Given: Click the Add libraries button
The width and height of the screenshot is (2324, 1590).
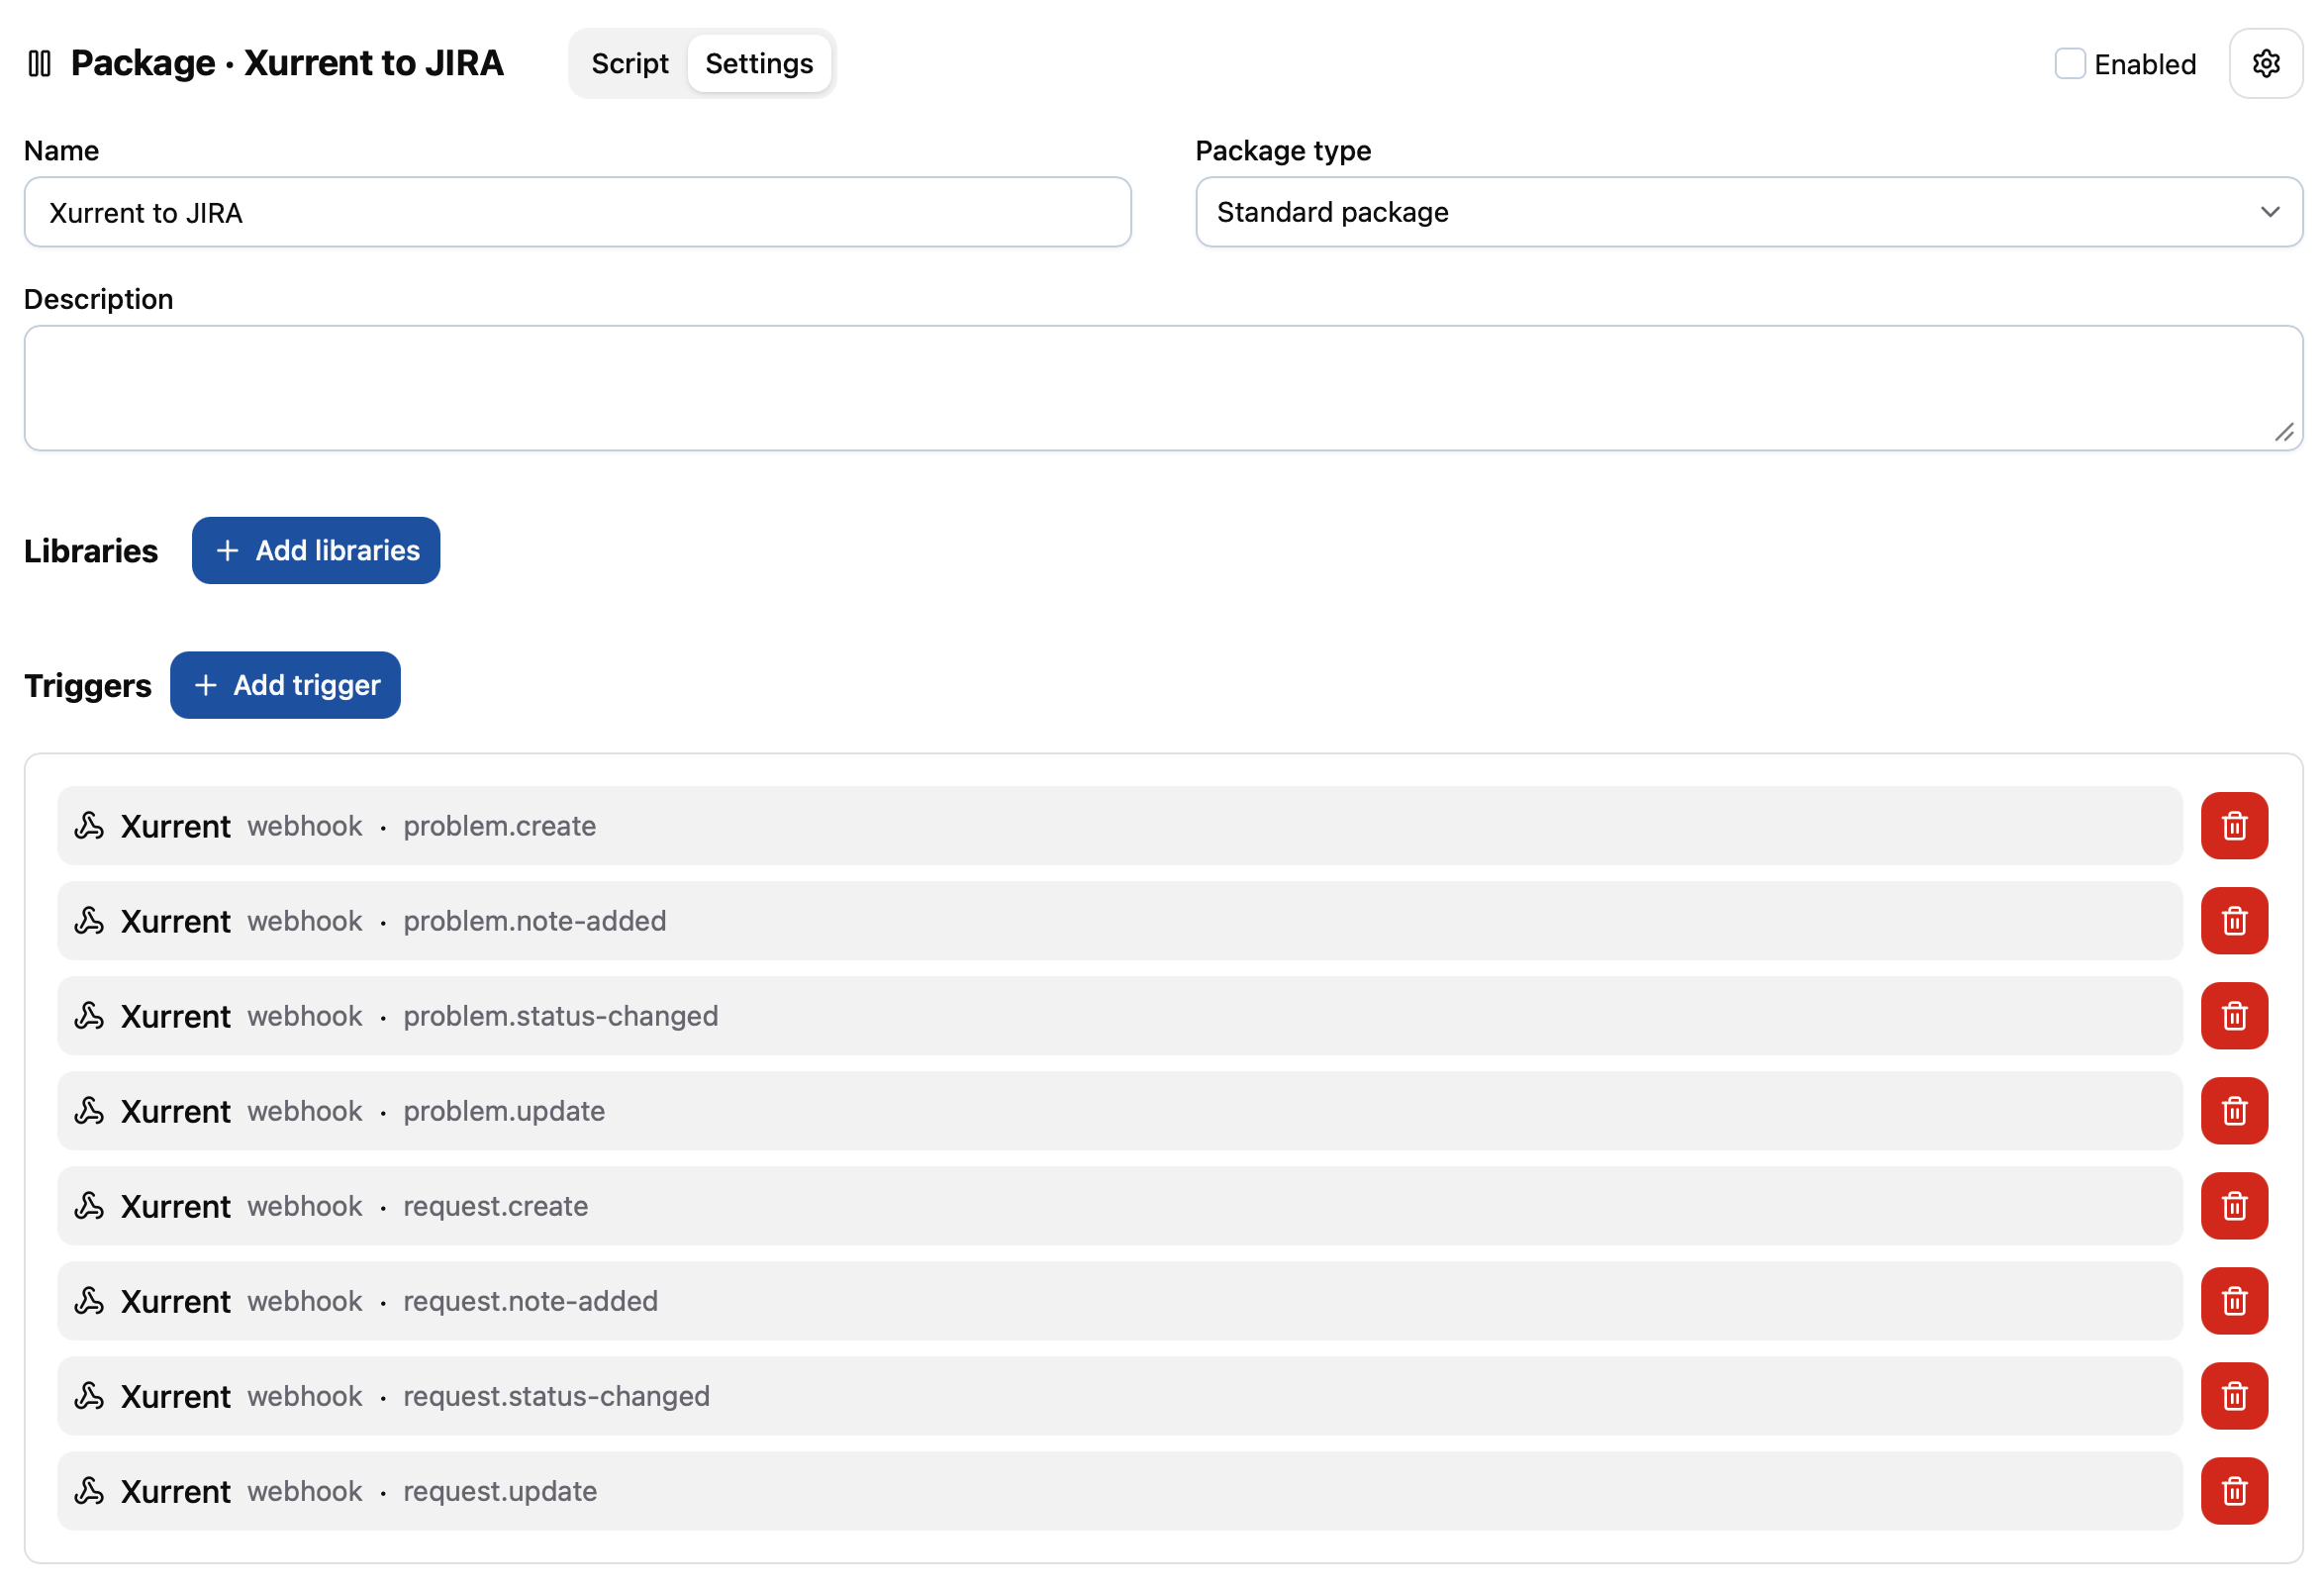Looking at the screenshot, I should click(x=316, y=550).
